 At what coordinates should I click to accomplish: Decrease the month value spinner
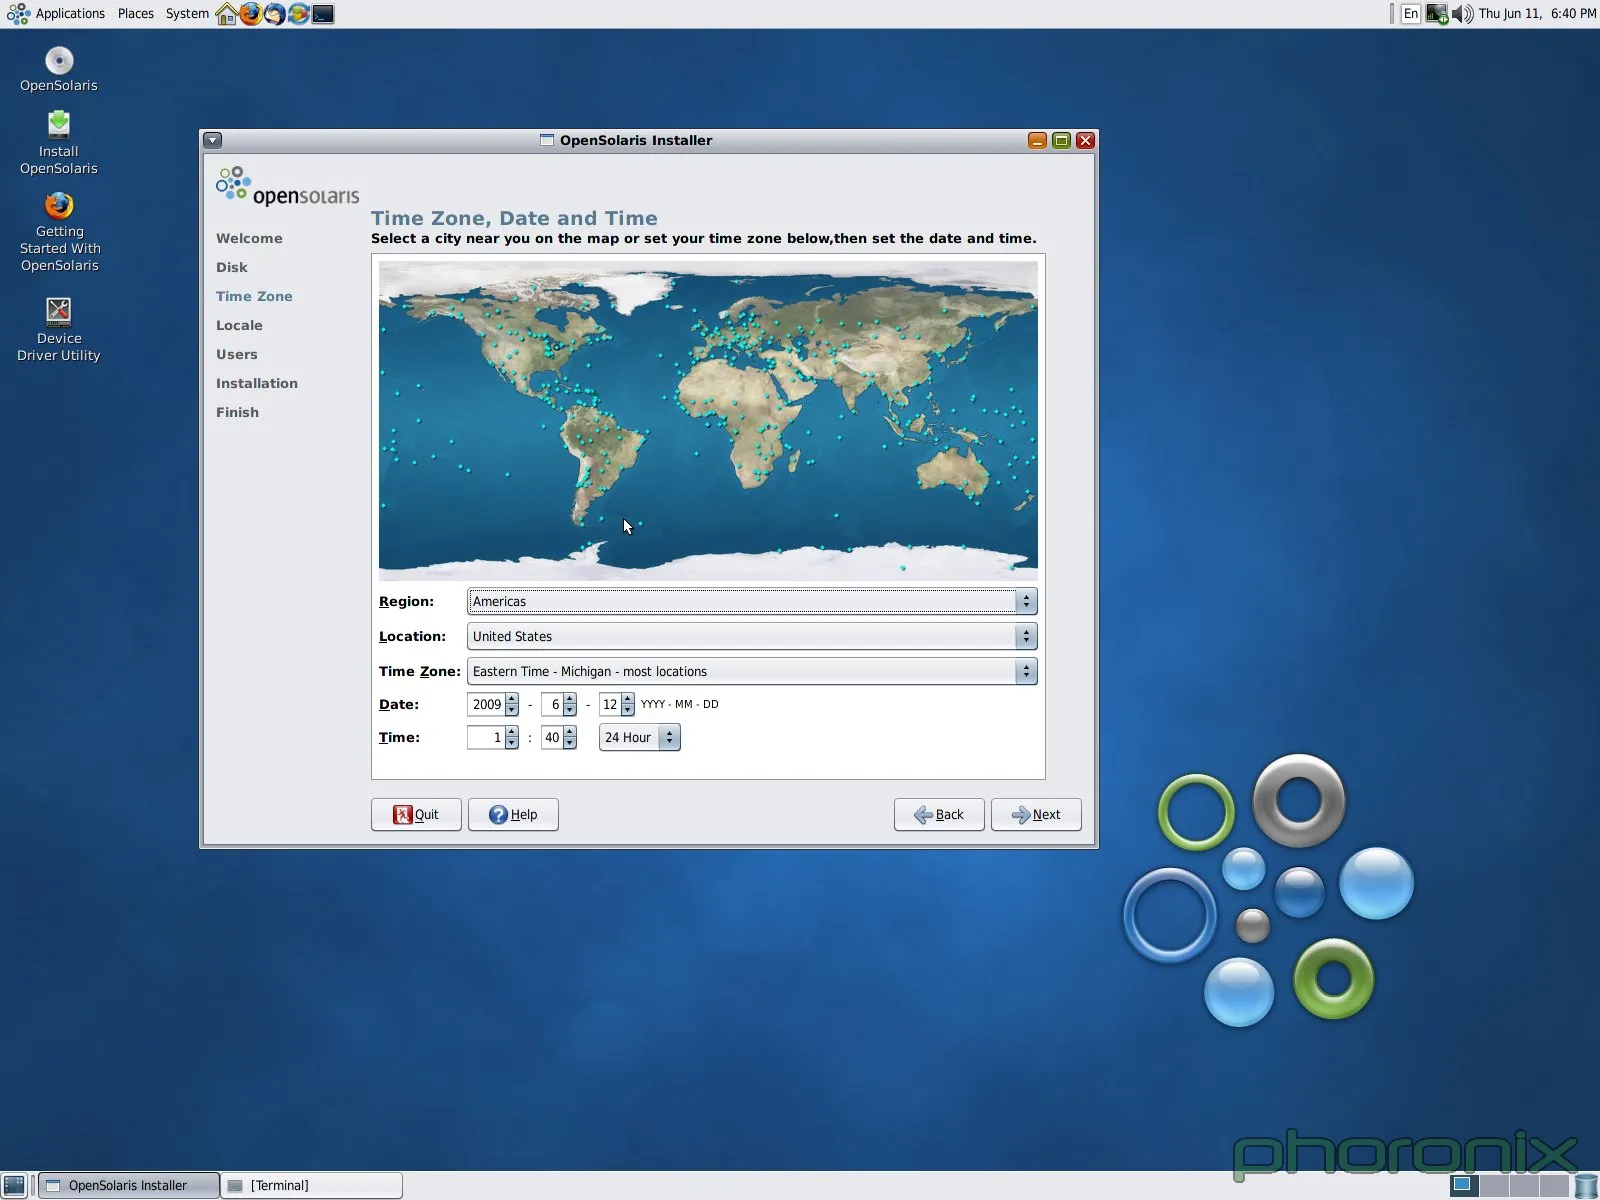(570, 710)
